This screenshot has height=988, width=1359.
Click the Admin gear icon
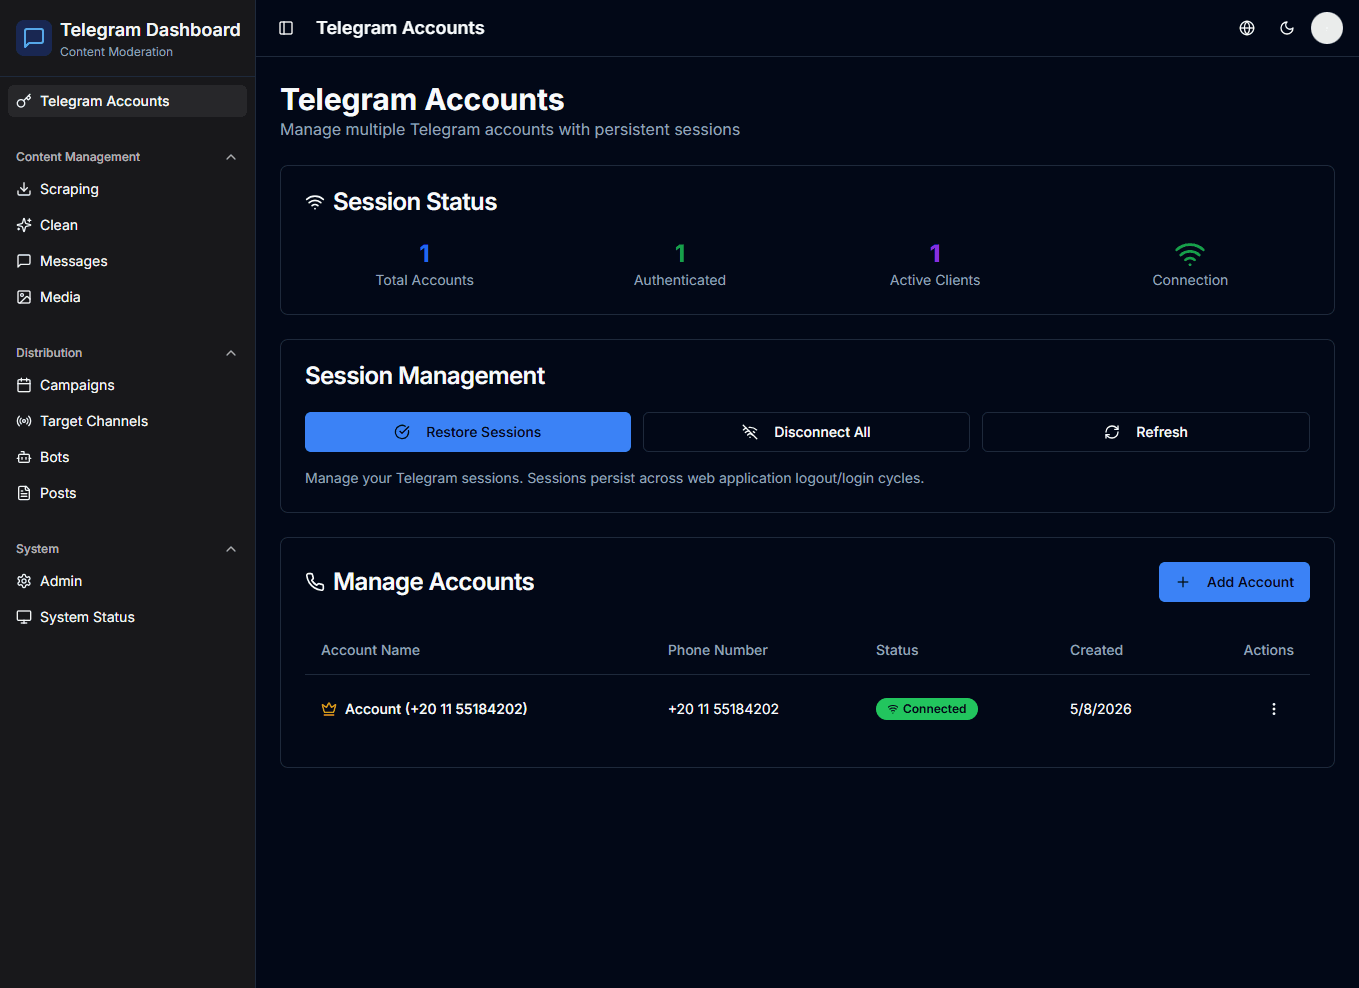click(24, 581)
